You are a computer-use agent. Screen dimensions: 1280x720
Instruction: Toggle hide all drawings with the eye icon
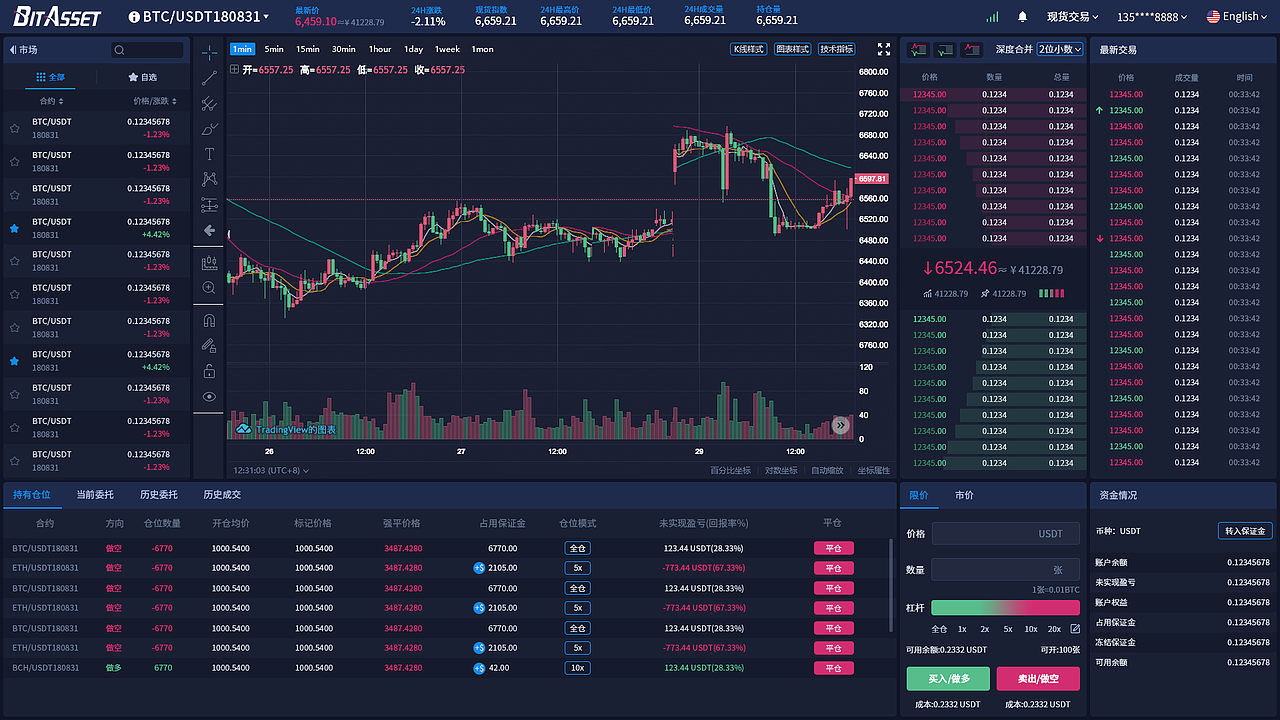209,396
